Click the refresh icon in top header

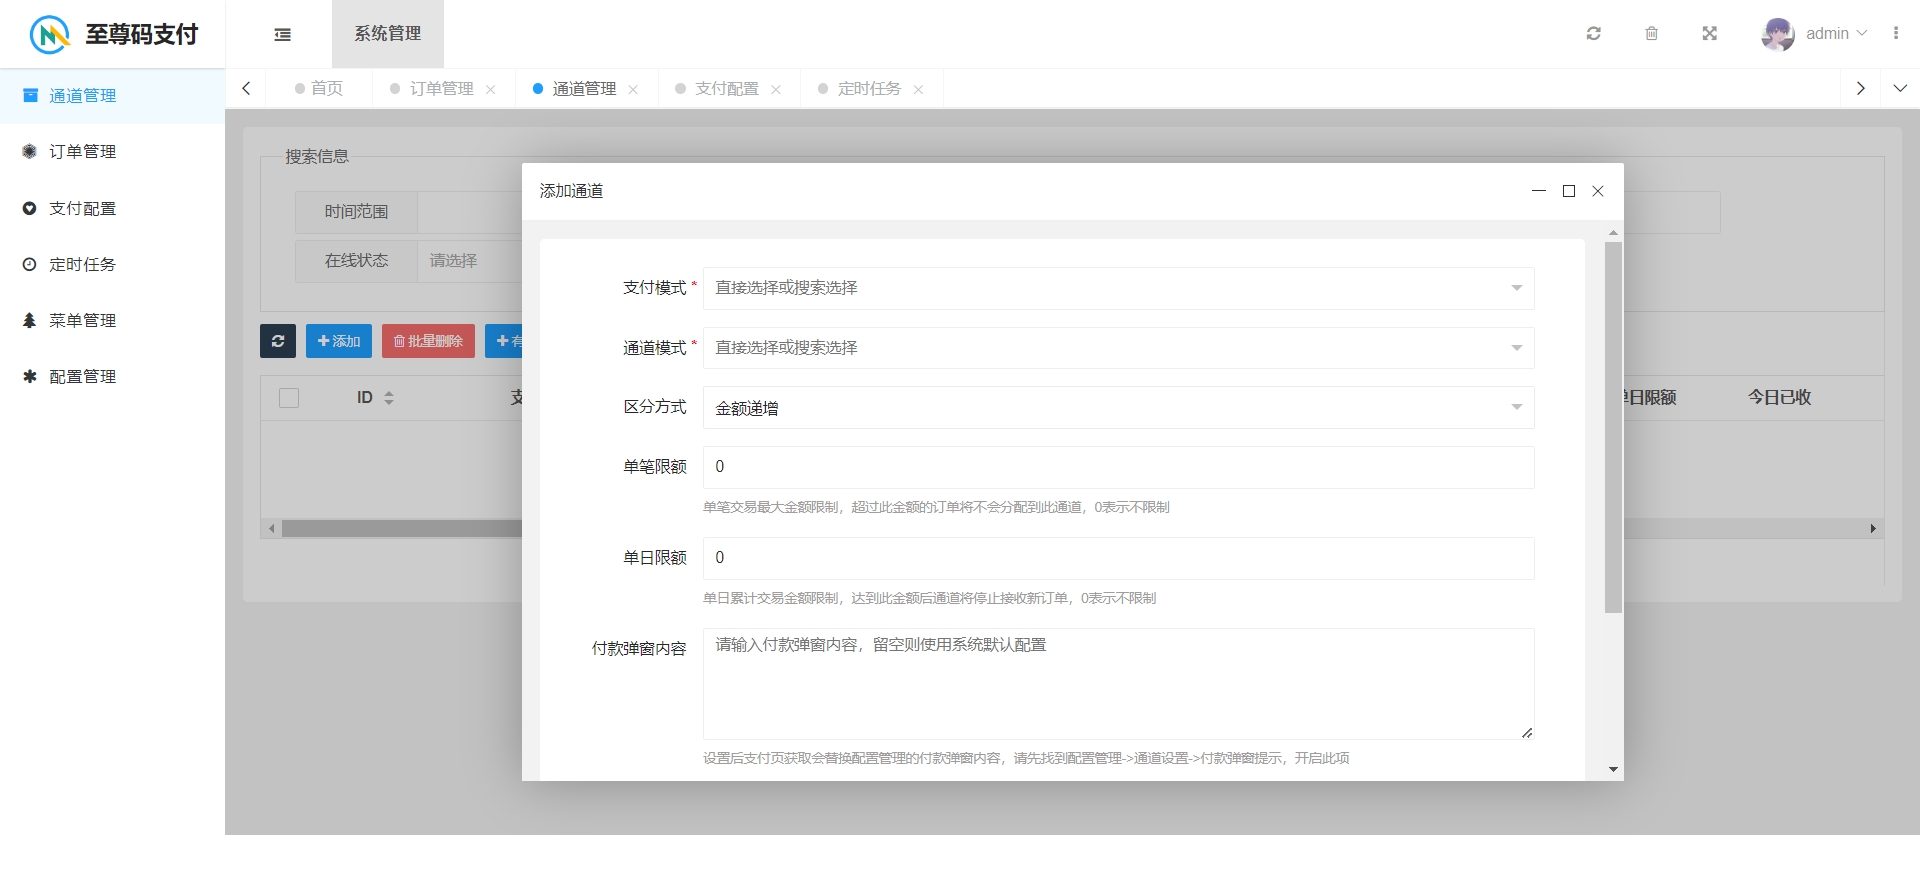tap(1594, 34)
